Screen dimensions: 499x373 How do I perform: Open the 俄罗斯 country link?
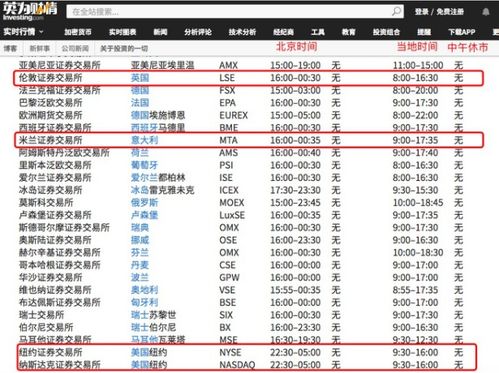pyautogui.click(x=144, y=203)
